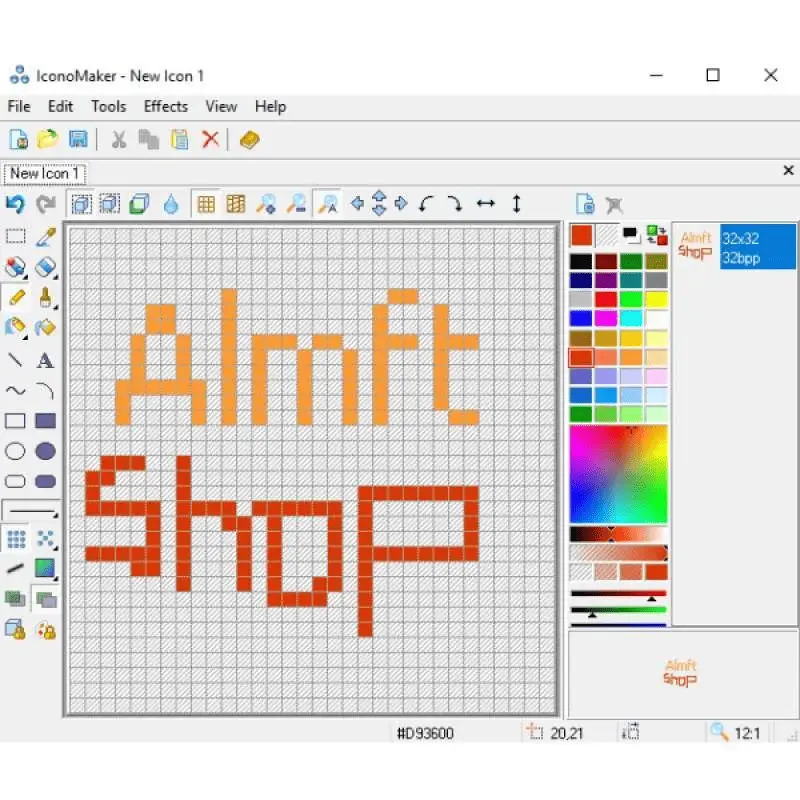Toggle the secondary orange grid option
Screen dimensions: 800x800
[236, 205]
